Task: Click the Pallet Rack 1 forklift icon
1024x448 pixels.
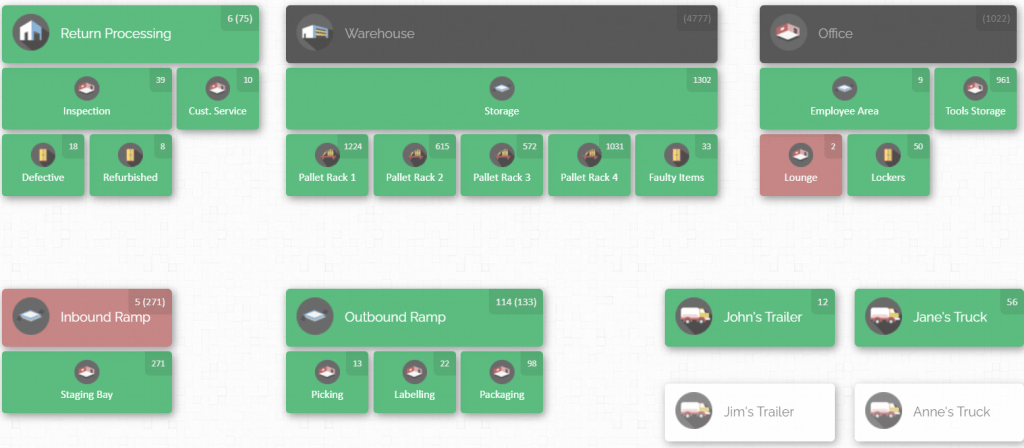Action: 327,155
